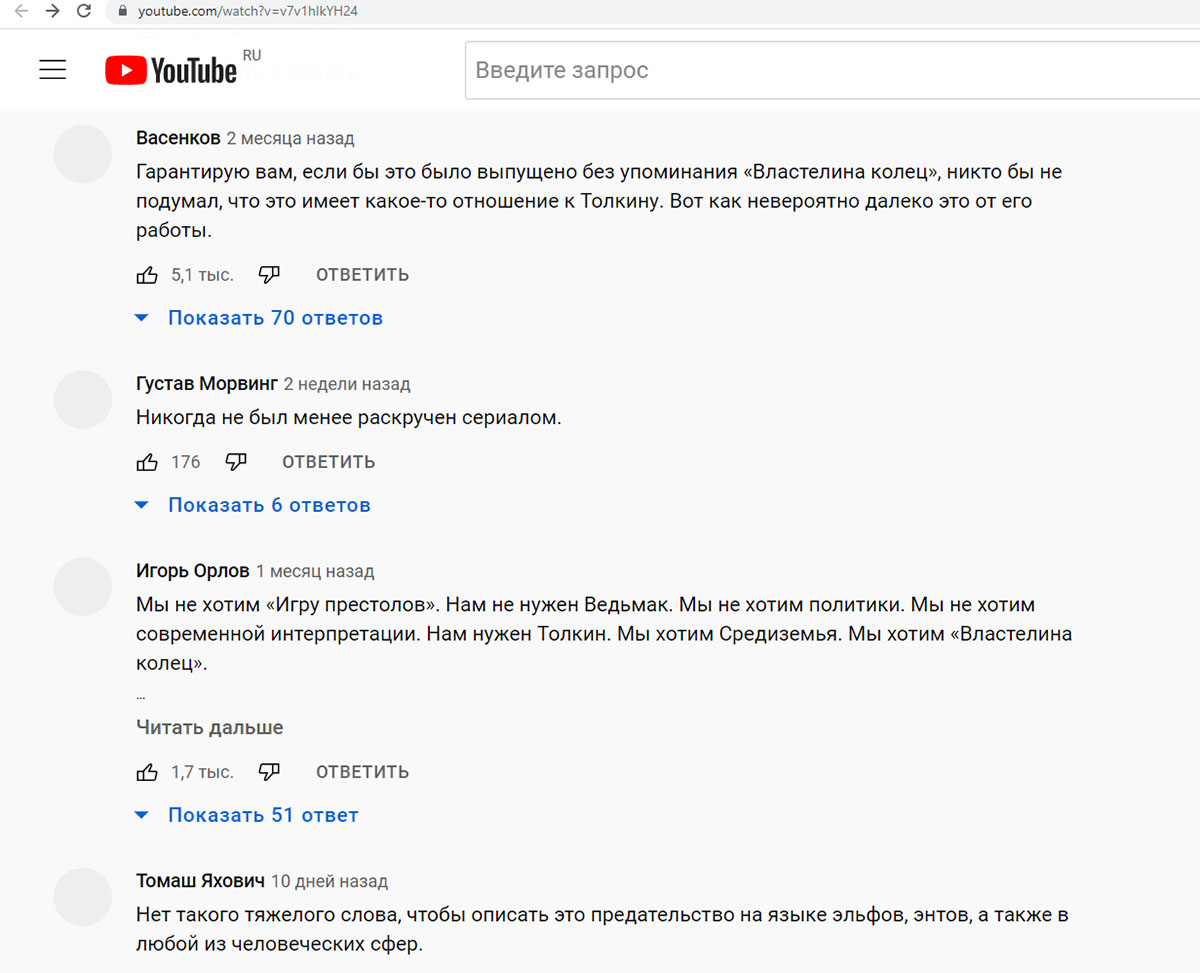Open Томаш Яхович's profile avatar
Viewport: 1200px width, 973px height.
click(x=82, y=896)
